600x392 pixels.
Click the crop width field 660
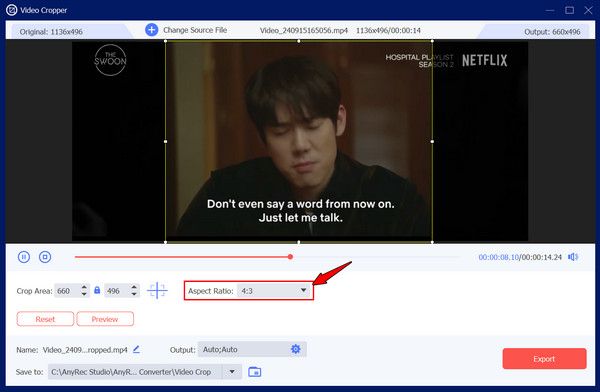click(x=67, y=291)
